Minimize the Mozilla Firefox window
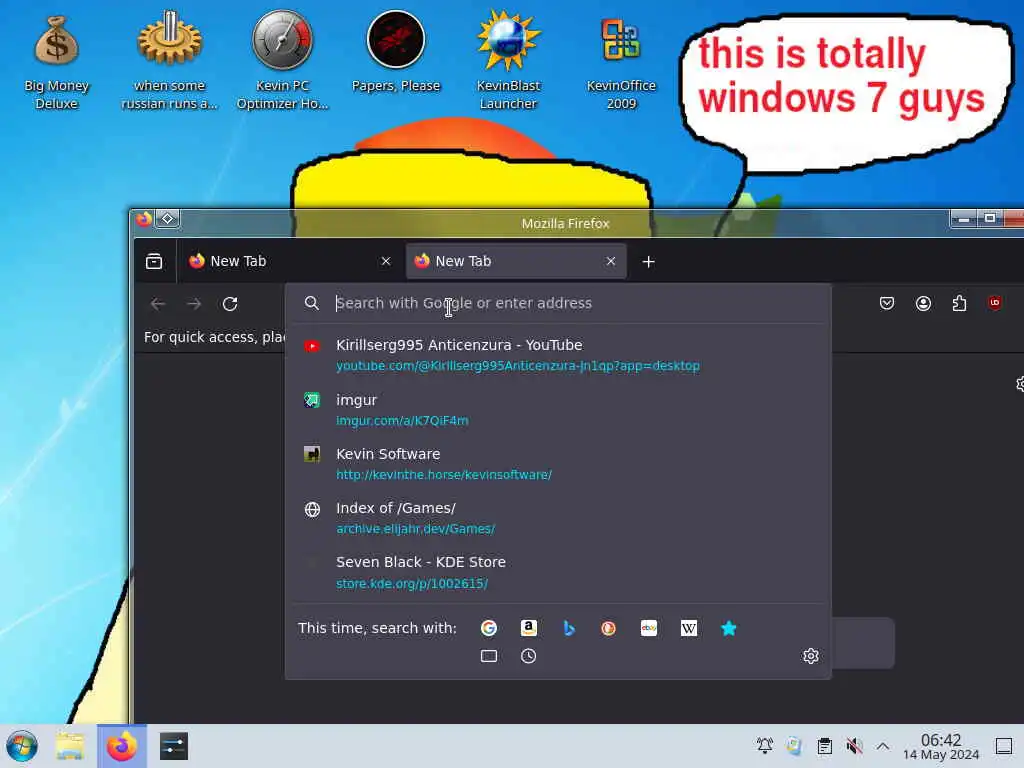 coord(963,219)
